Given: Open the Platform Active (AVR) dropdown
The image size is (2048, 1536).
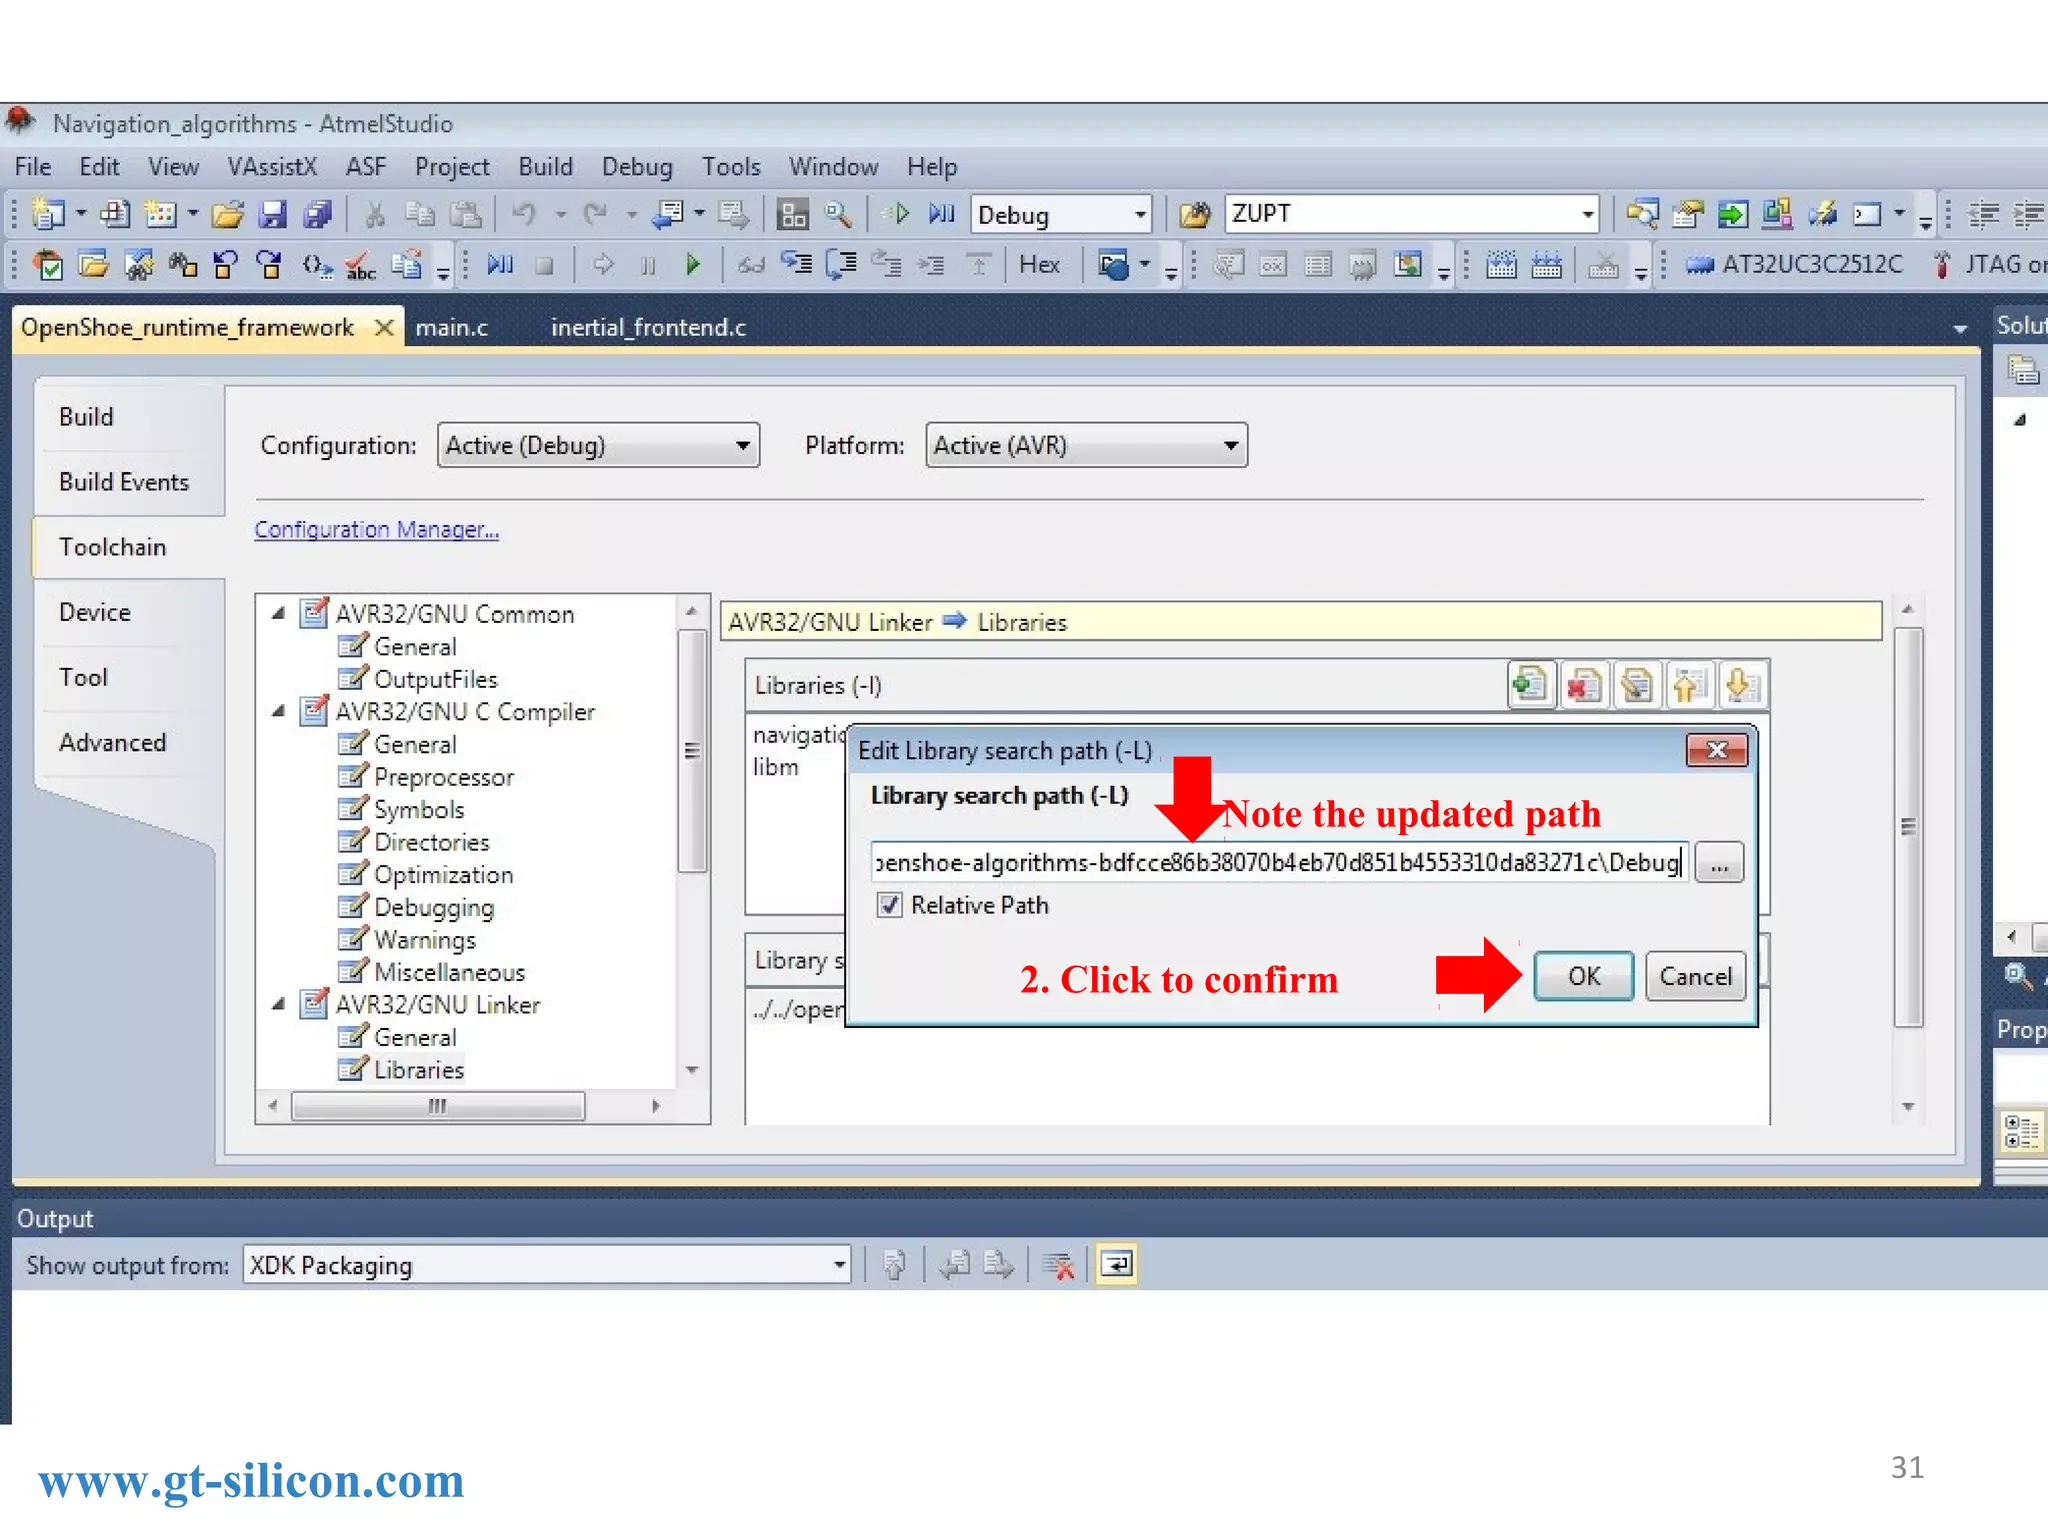Looking at the screenshot, I should pos(1086,445).
